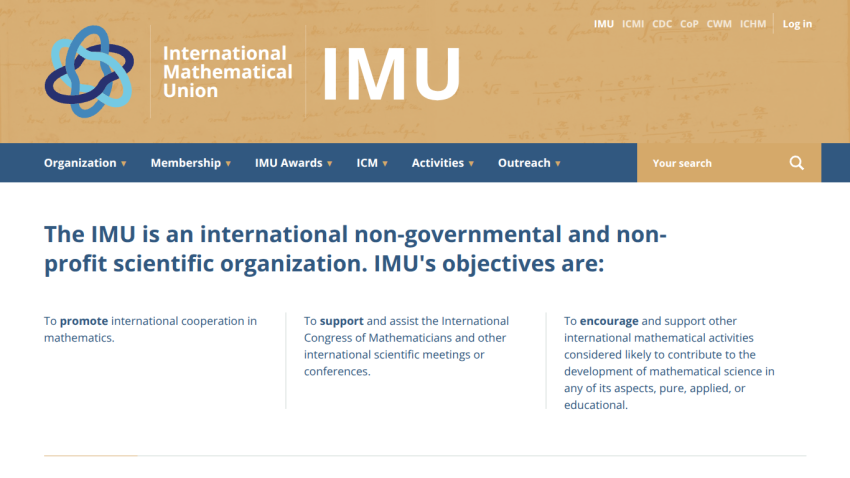Image resolution: width=850 pixels, height=478 pixels.
Task: Expand the Membership menu
Action: [x=191, y=163]
